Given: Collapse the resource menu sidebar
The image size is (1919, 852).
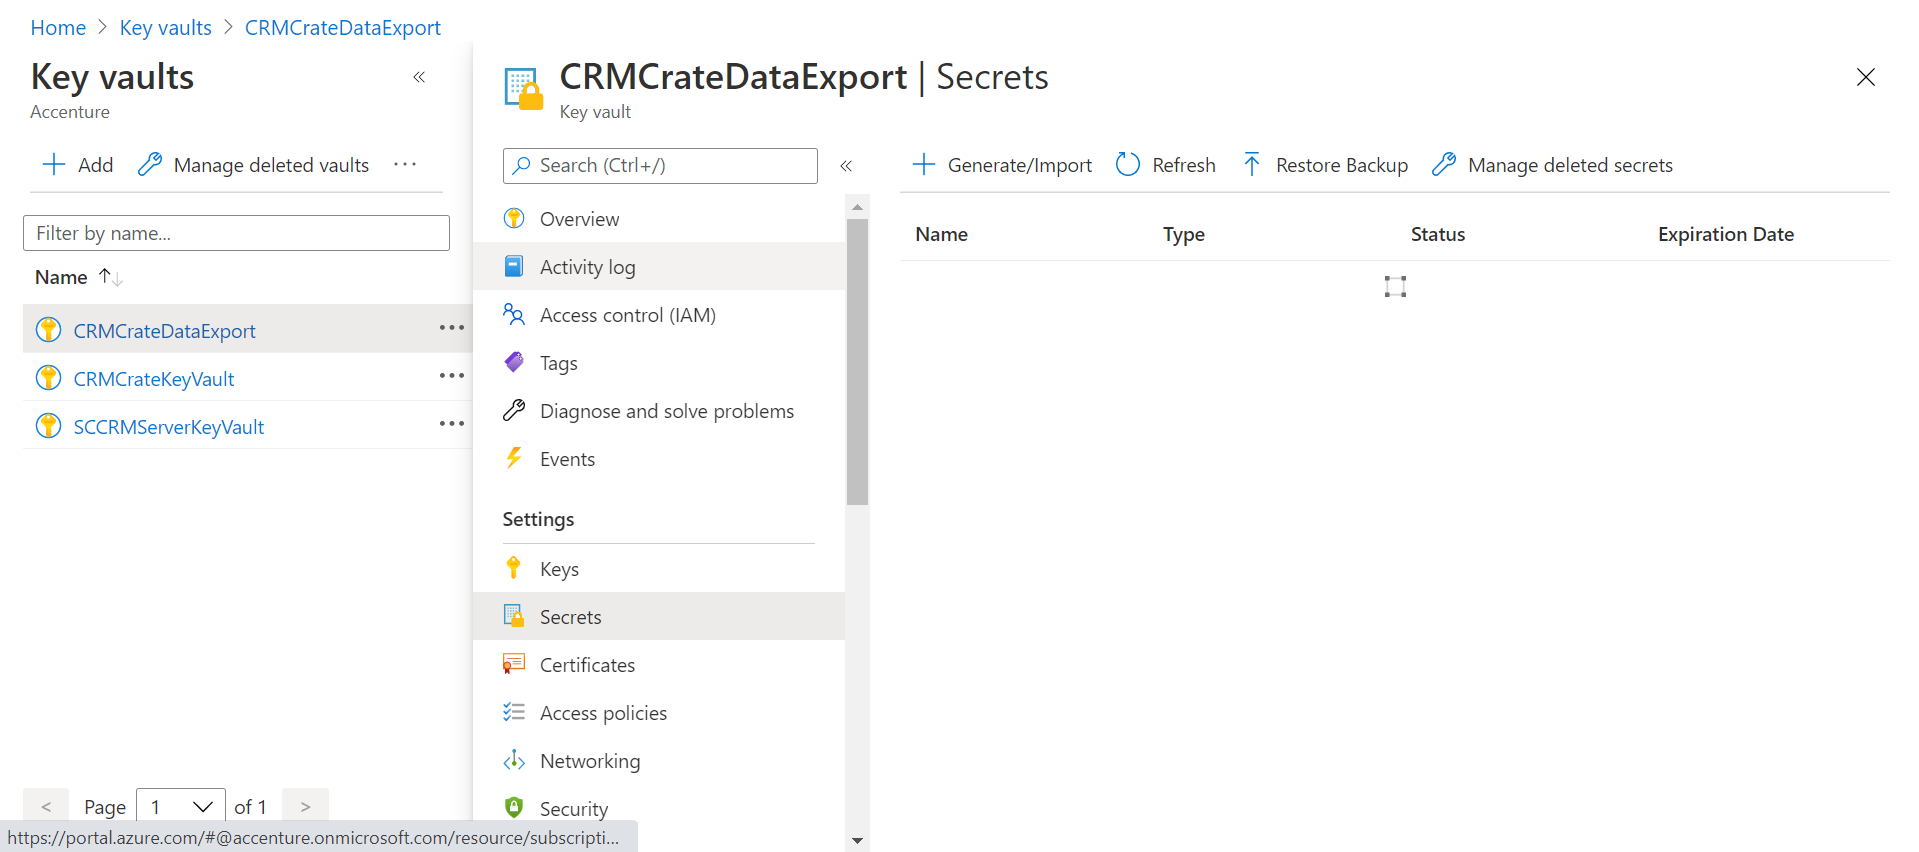Looking at the screenshot, I should coord(846,166).
